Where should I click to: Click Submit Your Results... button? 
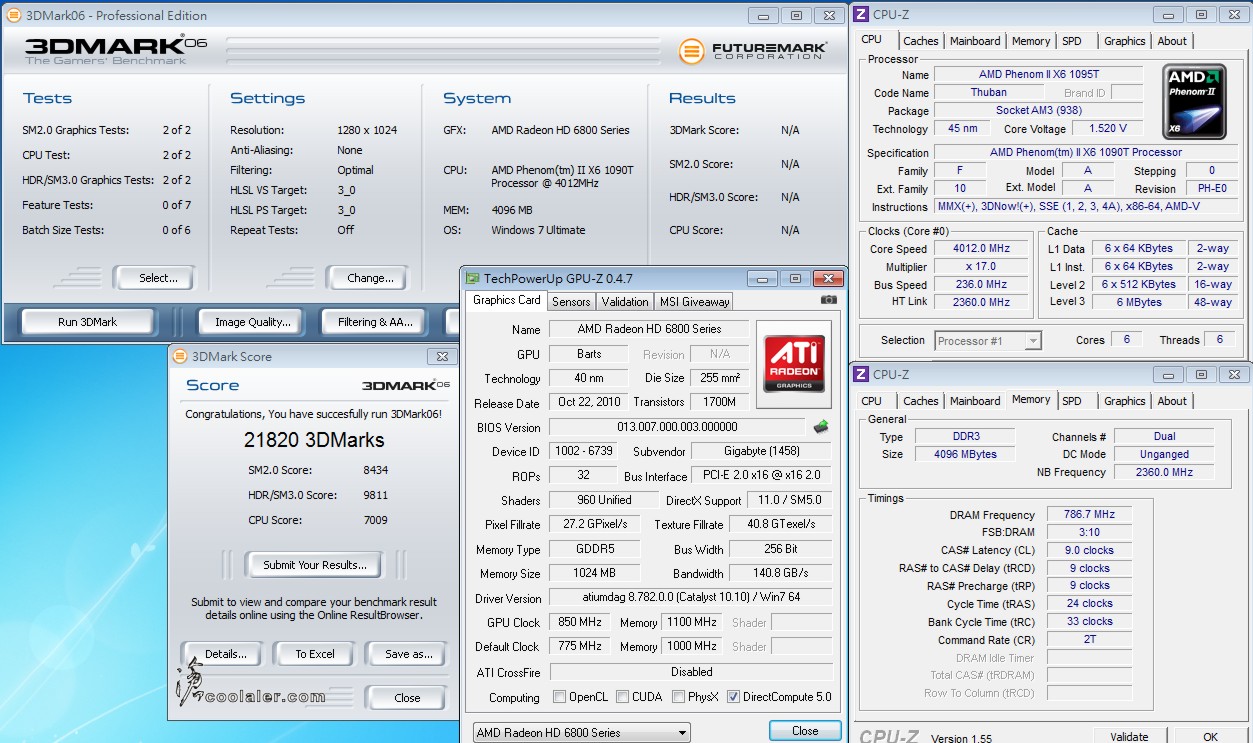(x=314, y=565)
